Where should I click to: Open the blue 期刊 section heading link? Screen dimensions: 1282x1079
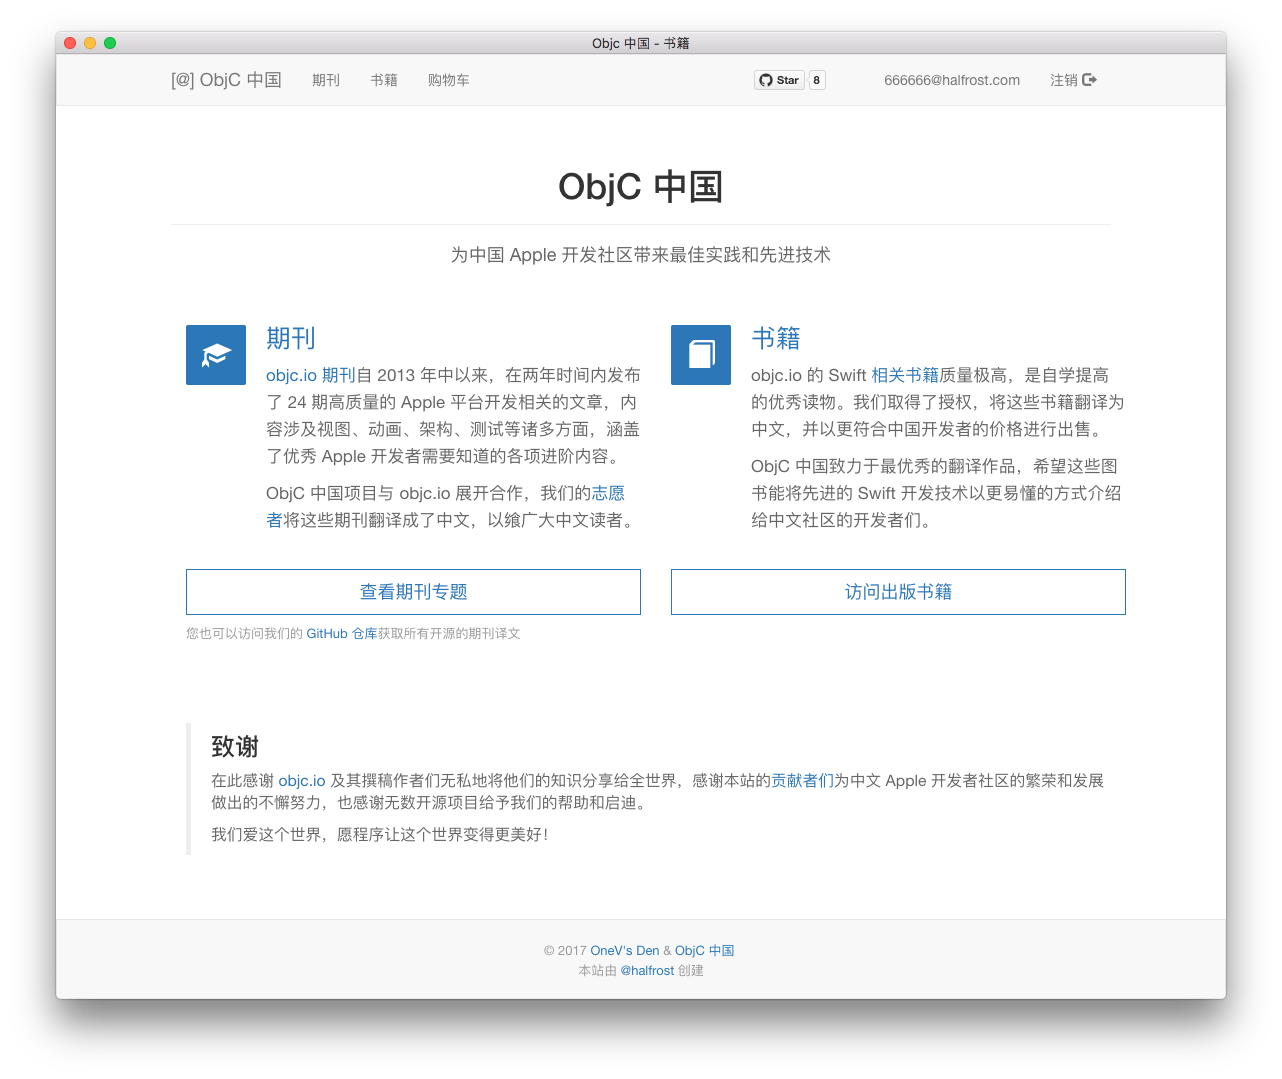(x=291, y=339)
